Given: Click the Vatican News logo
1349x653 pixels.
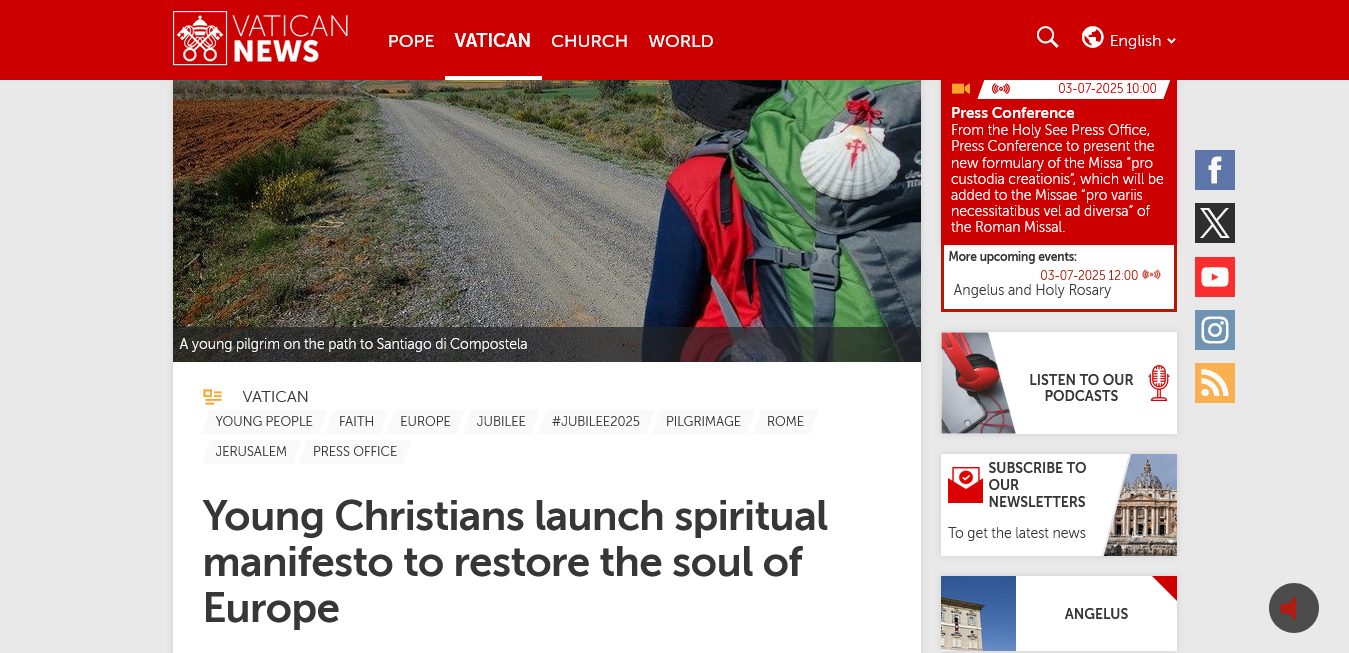Looking at the screenshot, I should (x=261, y=39).
